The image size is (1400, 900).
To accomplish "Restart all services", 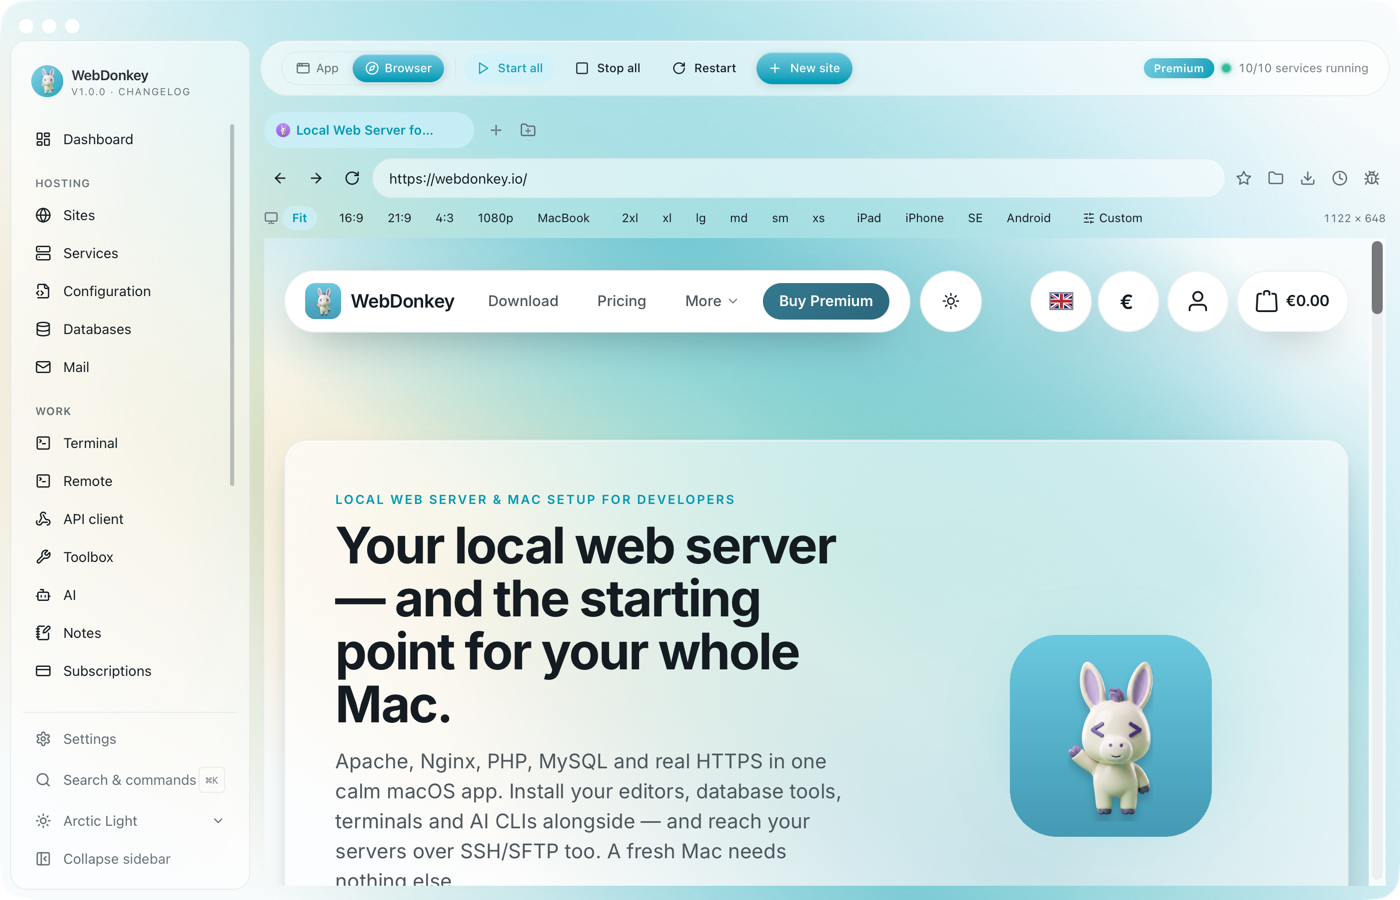I will pos(704,68).
